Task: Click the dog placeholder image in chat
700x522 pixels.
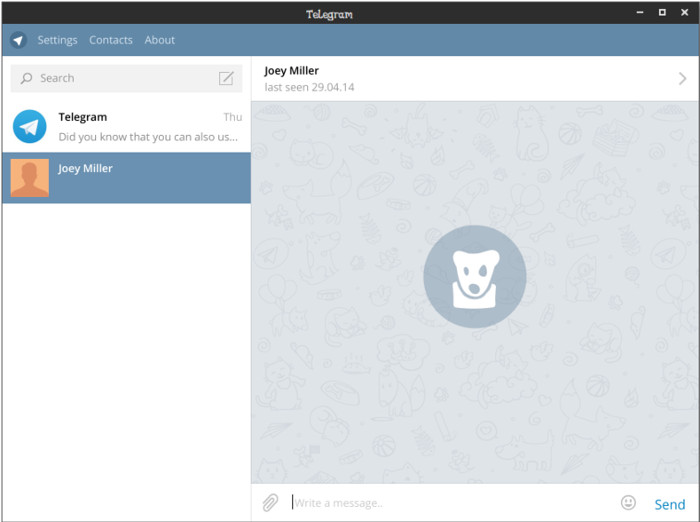Action: [x=475, y=276]
